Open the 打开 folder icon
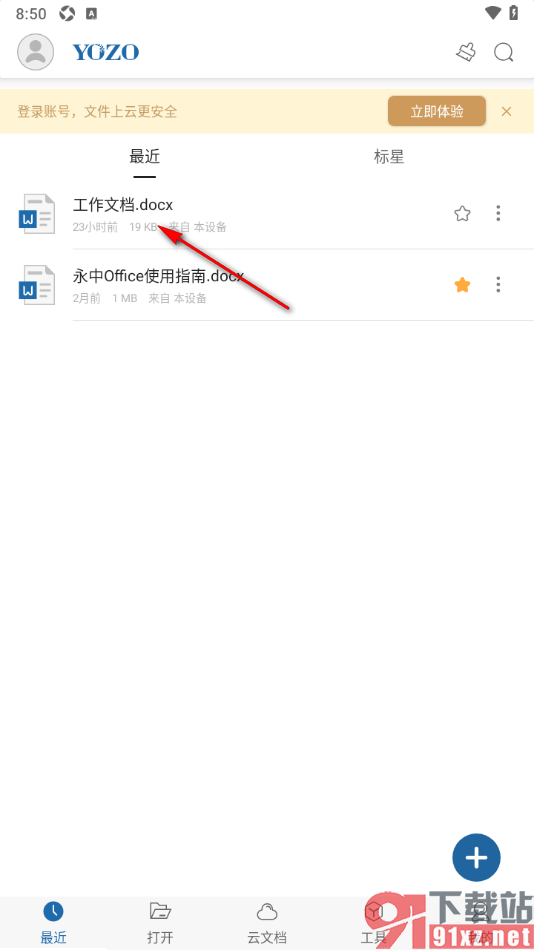The height and width of the screenshot is (950, 534). [160, 911]
